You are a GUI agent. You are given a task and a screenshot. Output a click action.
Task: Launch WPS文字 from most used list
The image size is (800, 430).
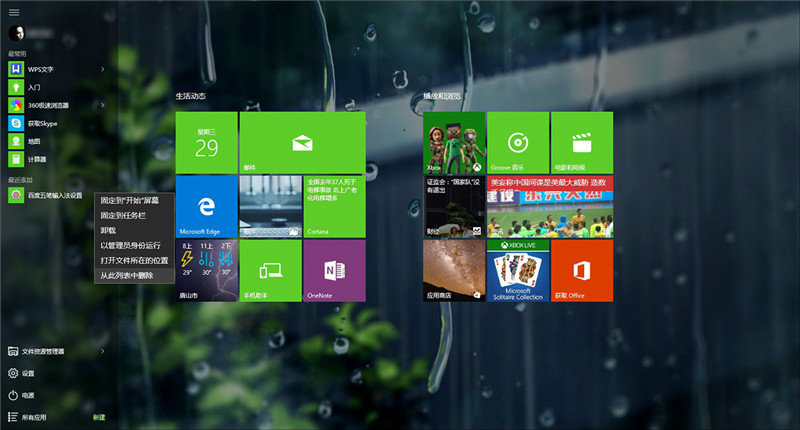click(x=57, y=69)
